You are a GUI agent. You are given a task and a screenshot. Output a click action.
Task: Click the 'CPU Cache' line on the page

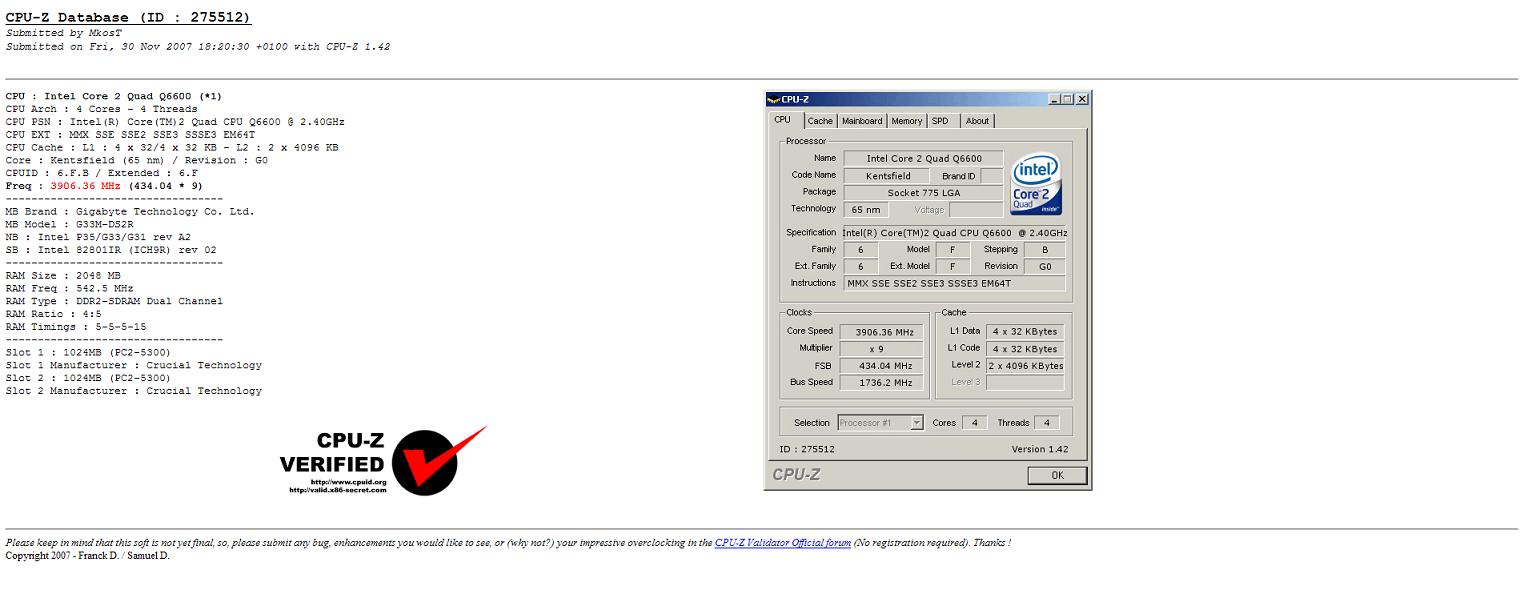click(172, 148)
